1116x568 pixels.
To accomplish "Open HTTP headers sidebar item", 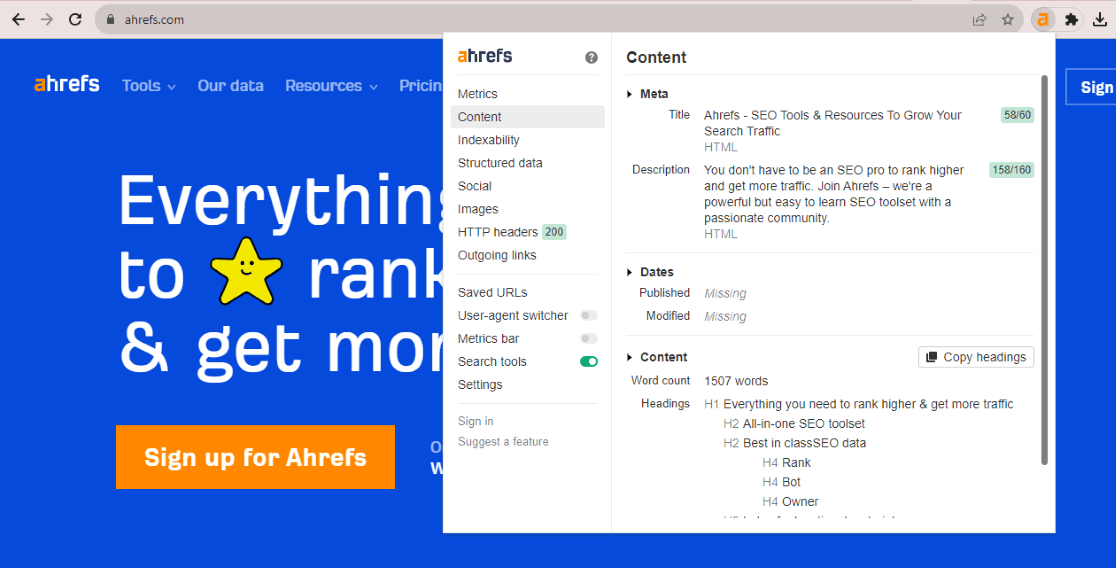I will point(527,232).
